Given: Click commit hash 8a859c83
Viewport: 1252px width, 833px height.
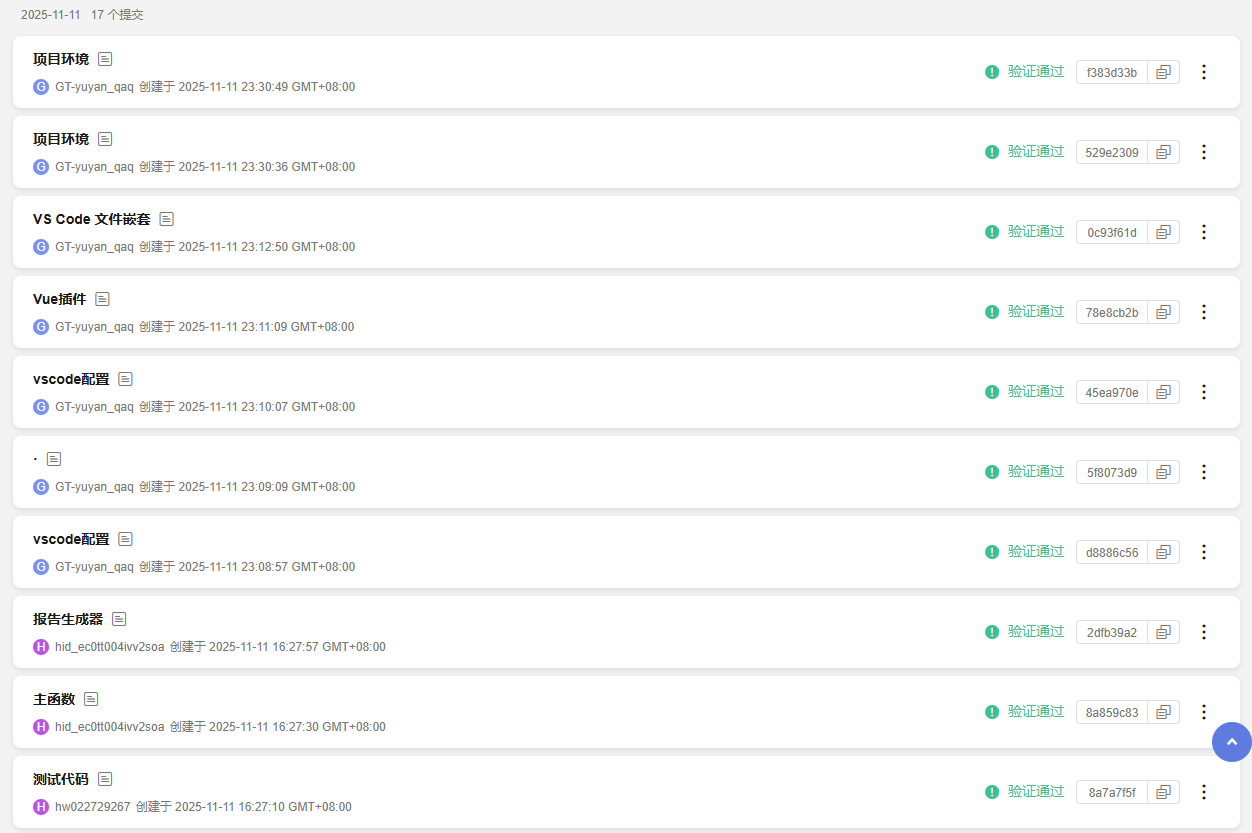Looking at the screenshot, I should tap(1112, 712).
